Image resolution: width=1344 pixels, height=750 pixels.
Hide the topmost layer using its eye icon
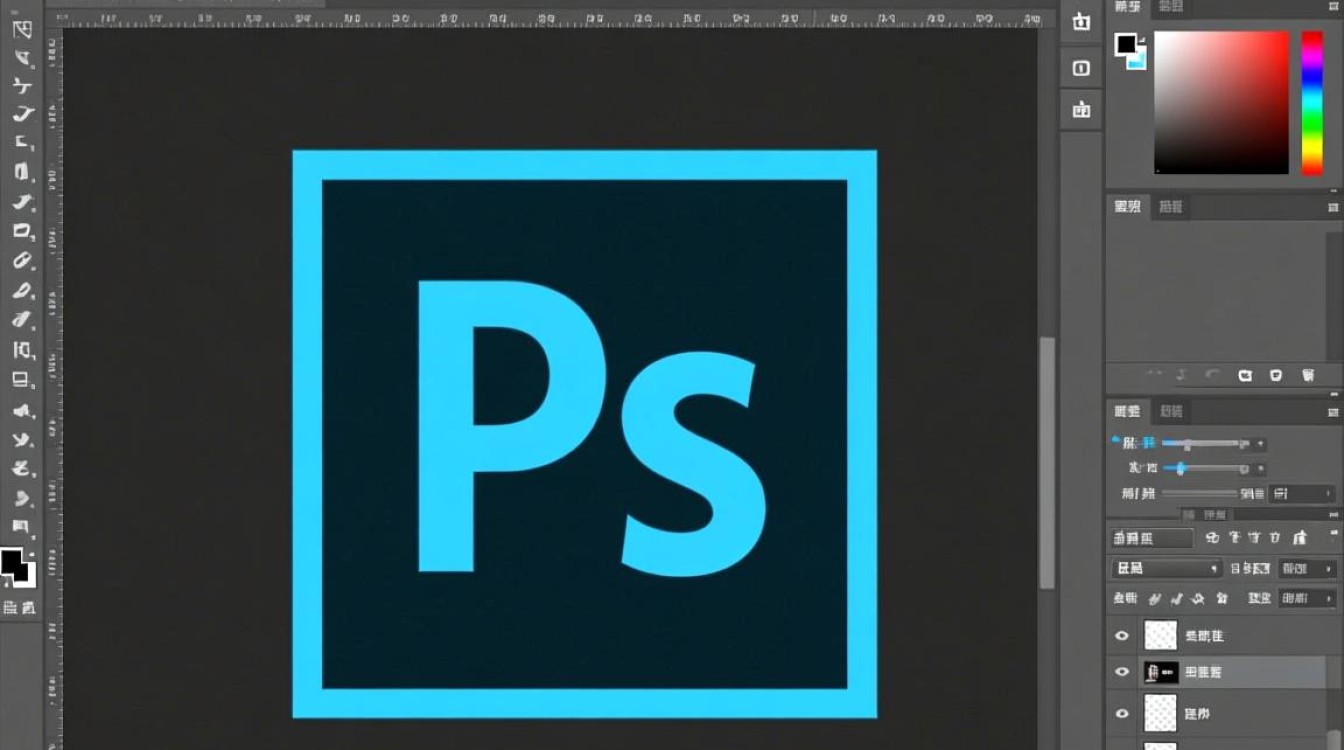(1122, 635)
